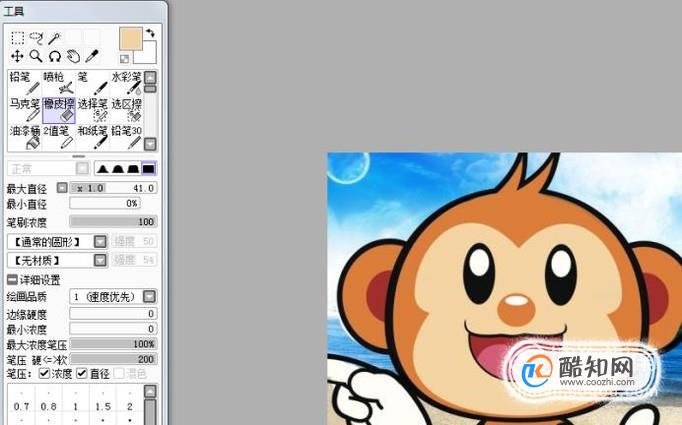This screenshot has width=682, height=425.
Task: Click the monkey image on the canvas
Action: [x=505, y=288]
